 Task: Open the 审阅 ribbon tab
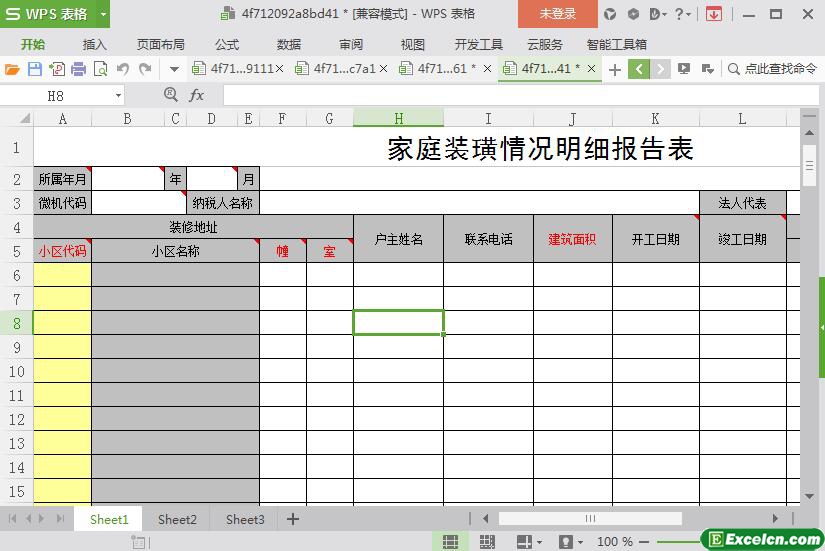click(x=351, y=45)
